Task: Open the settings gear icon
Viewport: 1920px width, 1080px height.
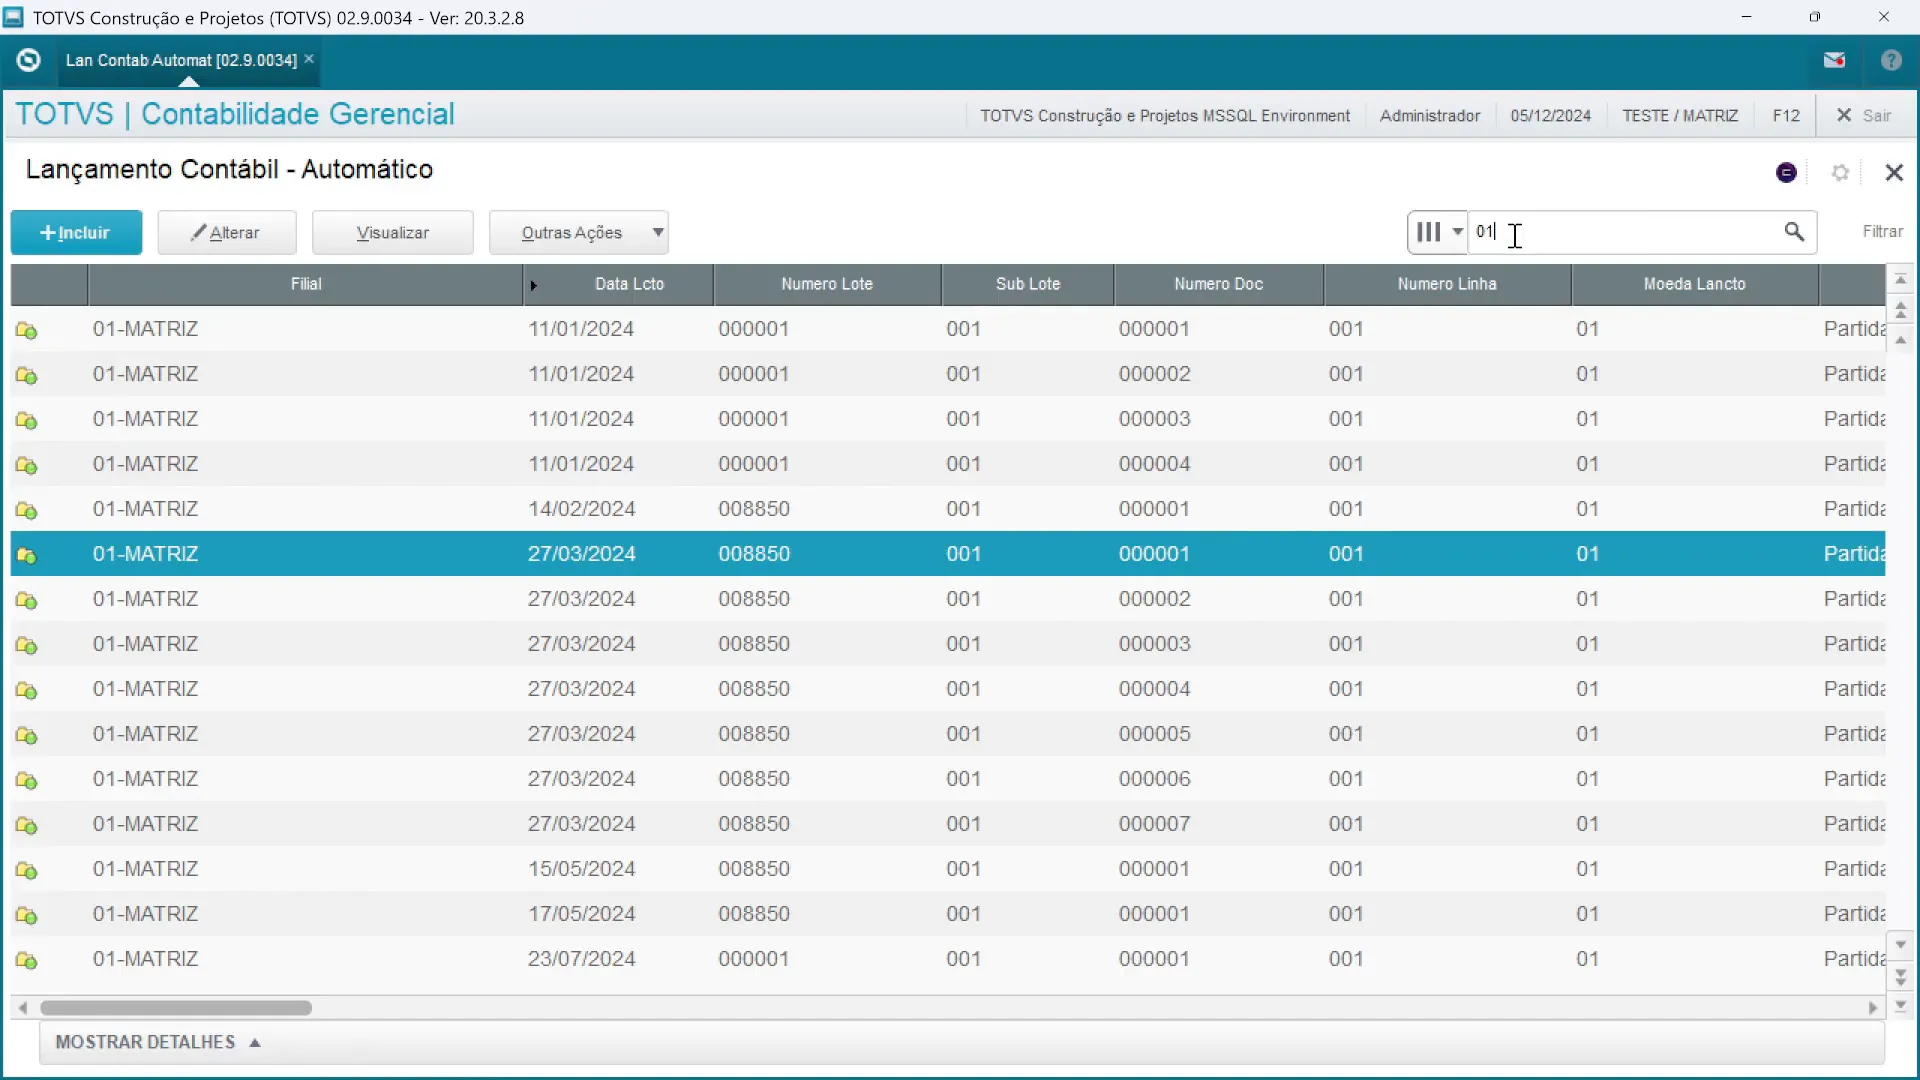Action: click(x=1840, y=172)
